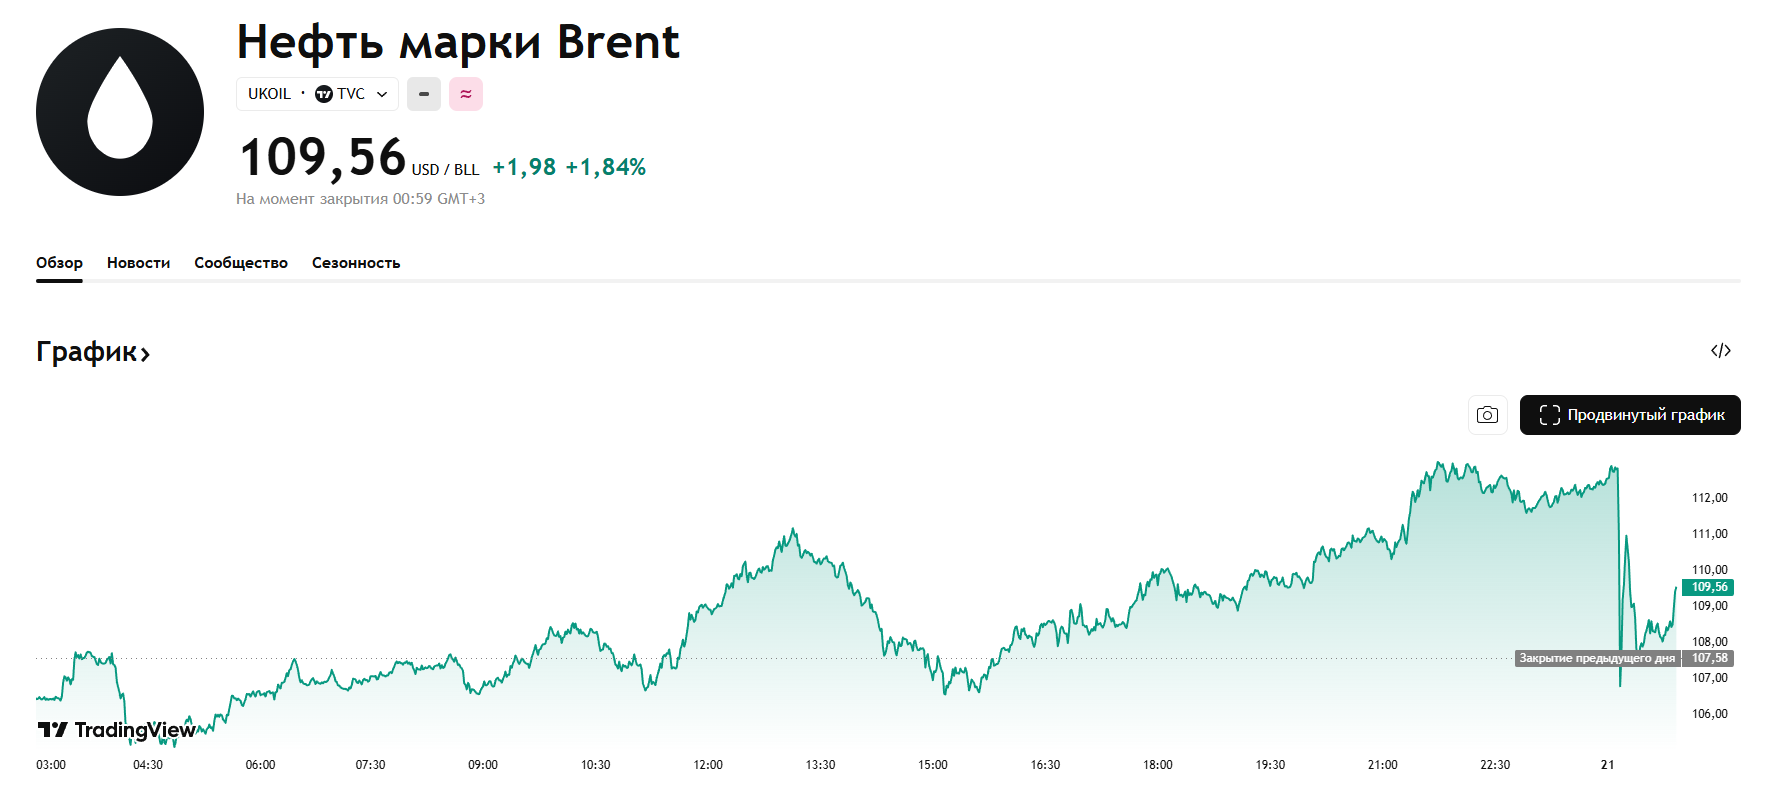
Task: Click the TVC logo icon in symbol selector
Action: pyautogui.click(x=324, y=94)
